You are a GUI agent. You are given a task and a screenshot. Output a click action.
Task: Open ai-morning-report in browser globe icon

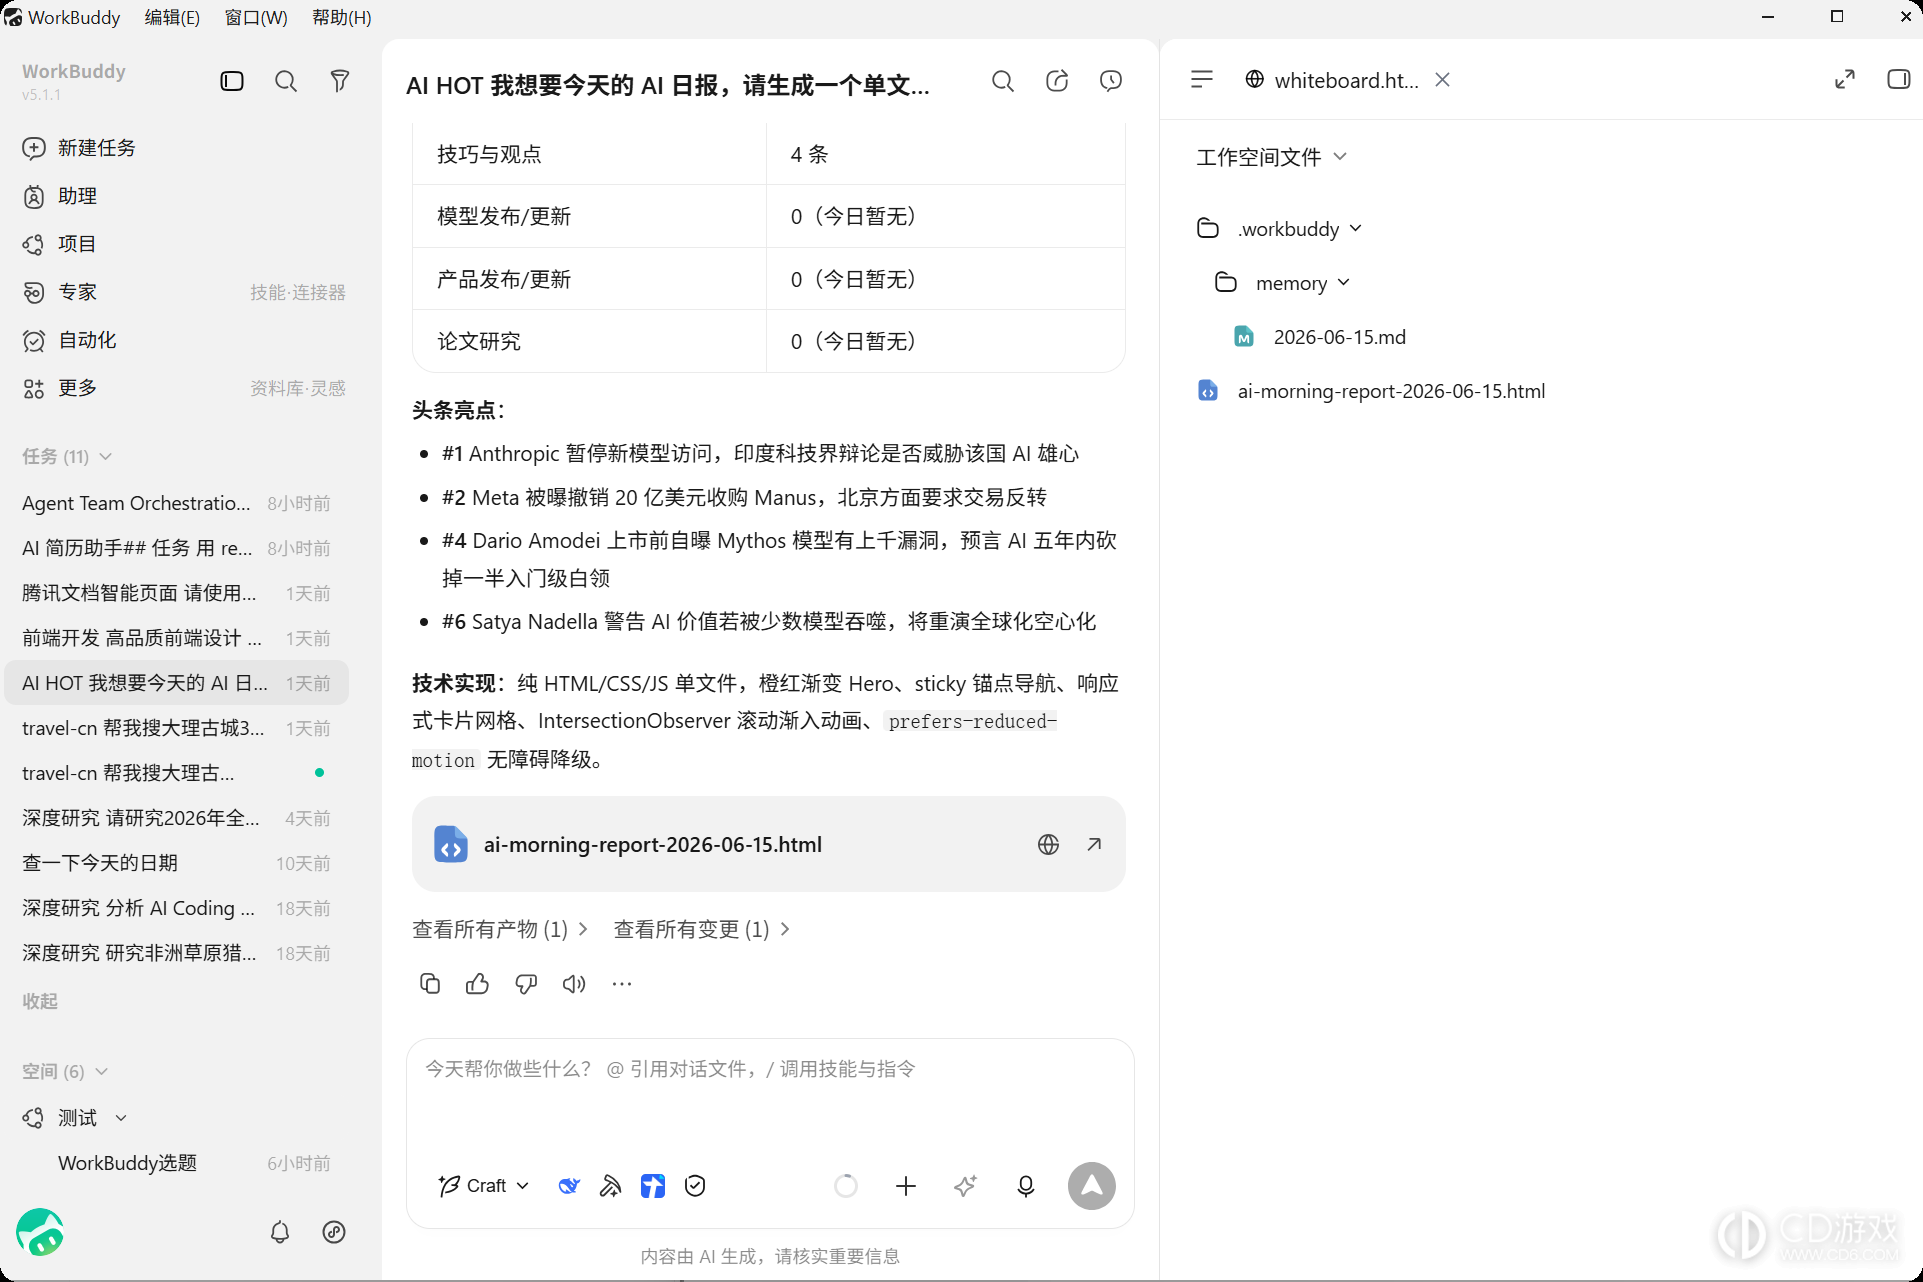[1048, 844]
